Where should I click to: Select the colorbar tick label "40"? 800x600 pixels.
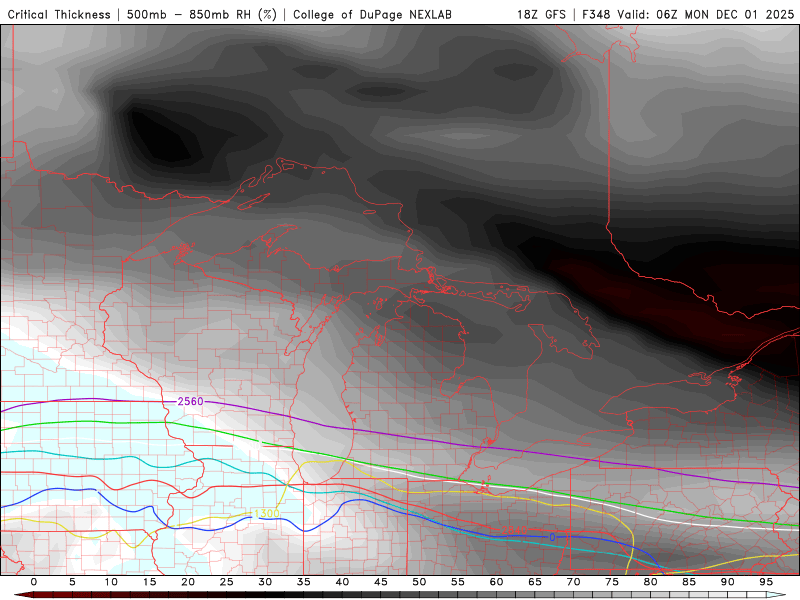342,582
